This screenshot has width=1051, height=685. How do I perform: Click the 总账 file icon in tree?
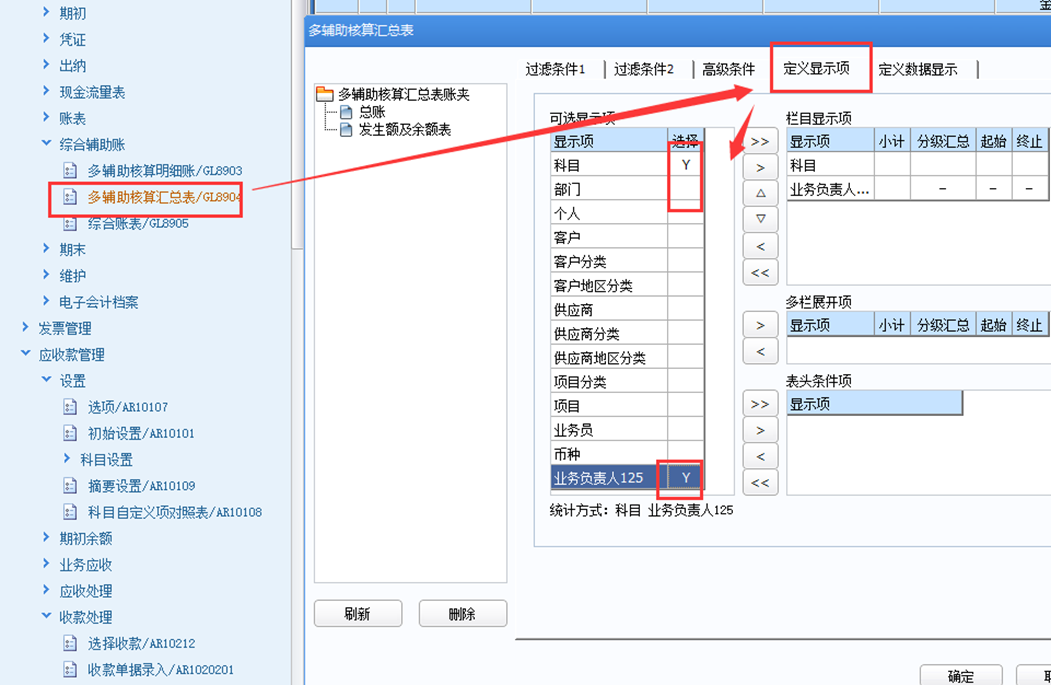tap(346, 112)
